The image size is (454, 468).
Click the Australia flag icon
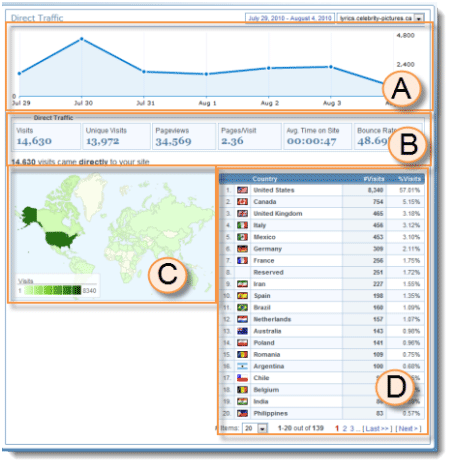click(242, 331)
